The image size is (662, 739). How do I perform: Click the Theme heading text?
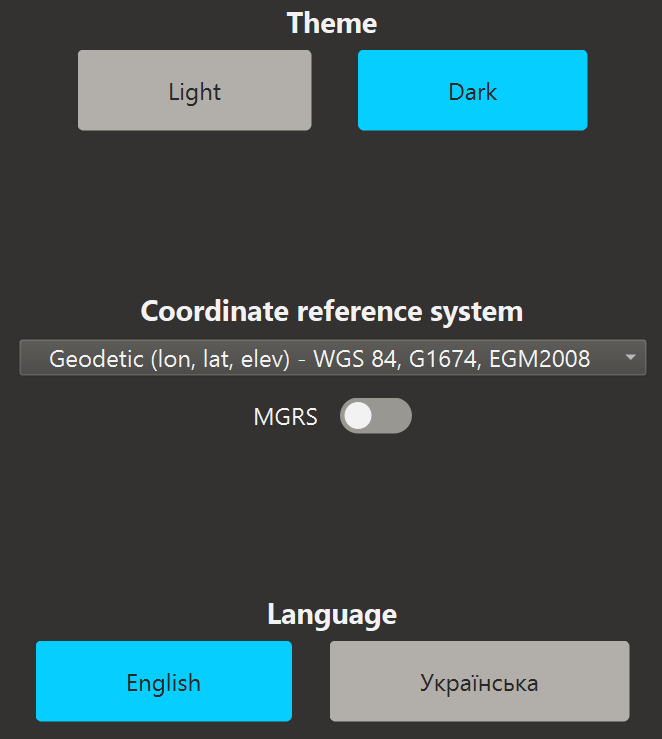332,23
